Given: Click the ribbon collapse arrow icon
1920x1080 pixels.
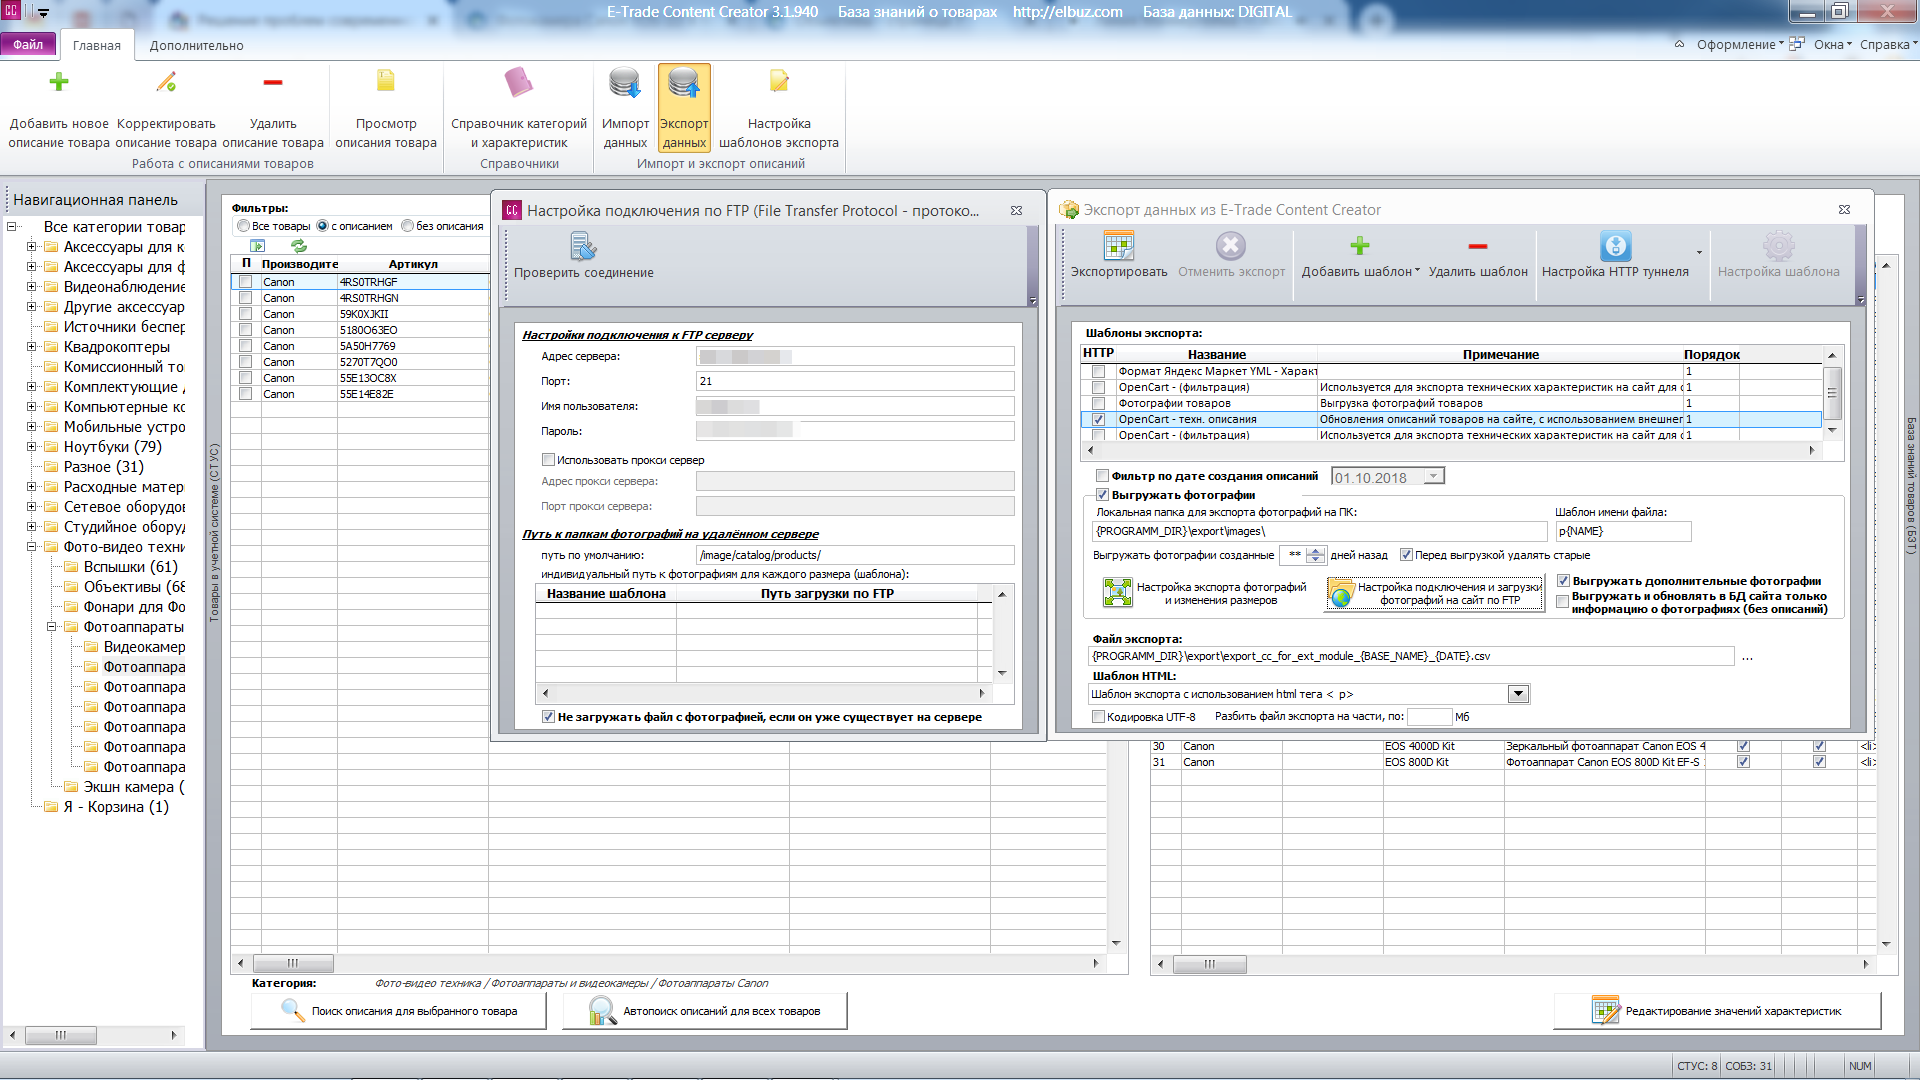Looking at the screenshot, I should [1679, 44].
